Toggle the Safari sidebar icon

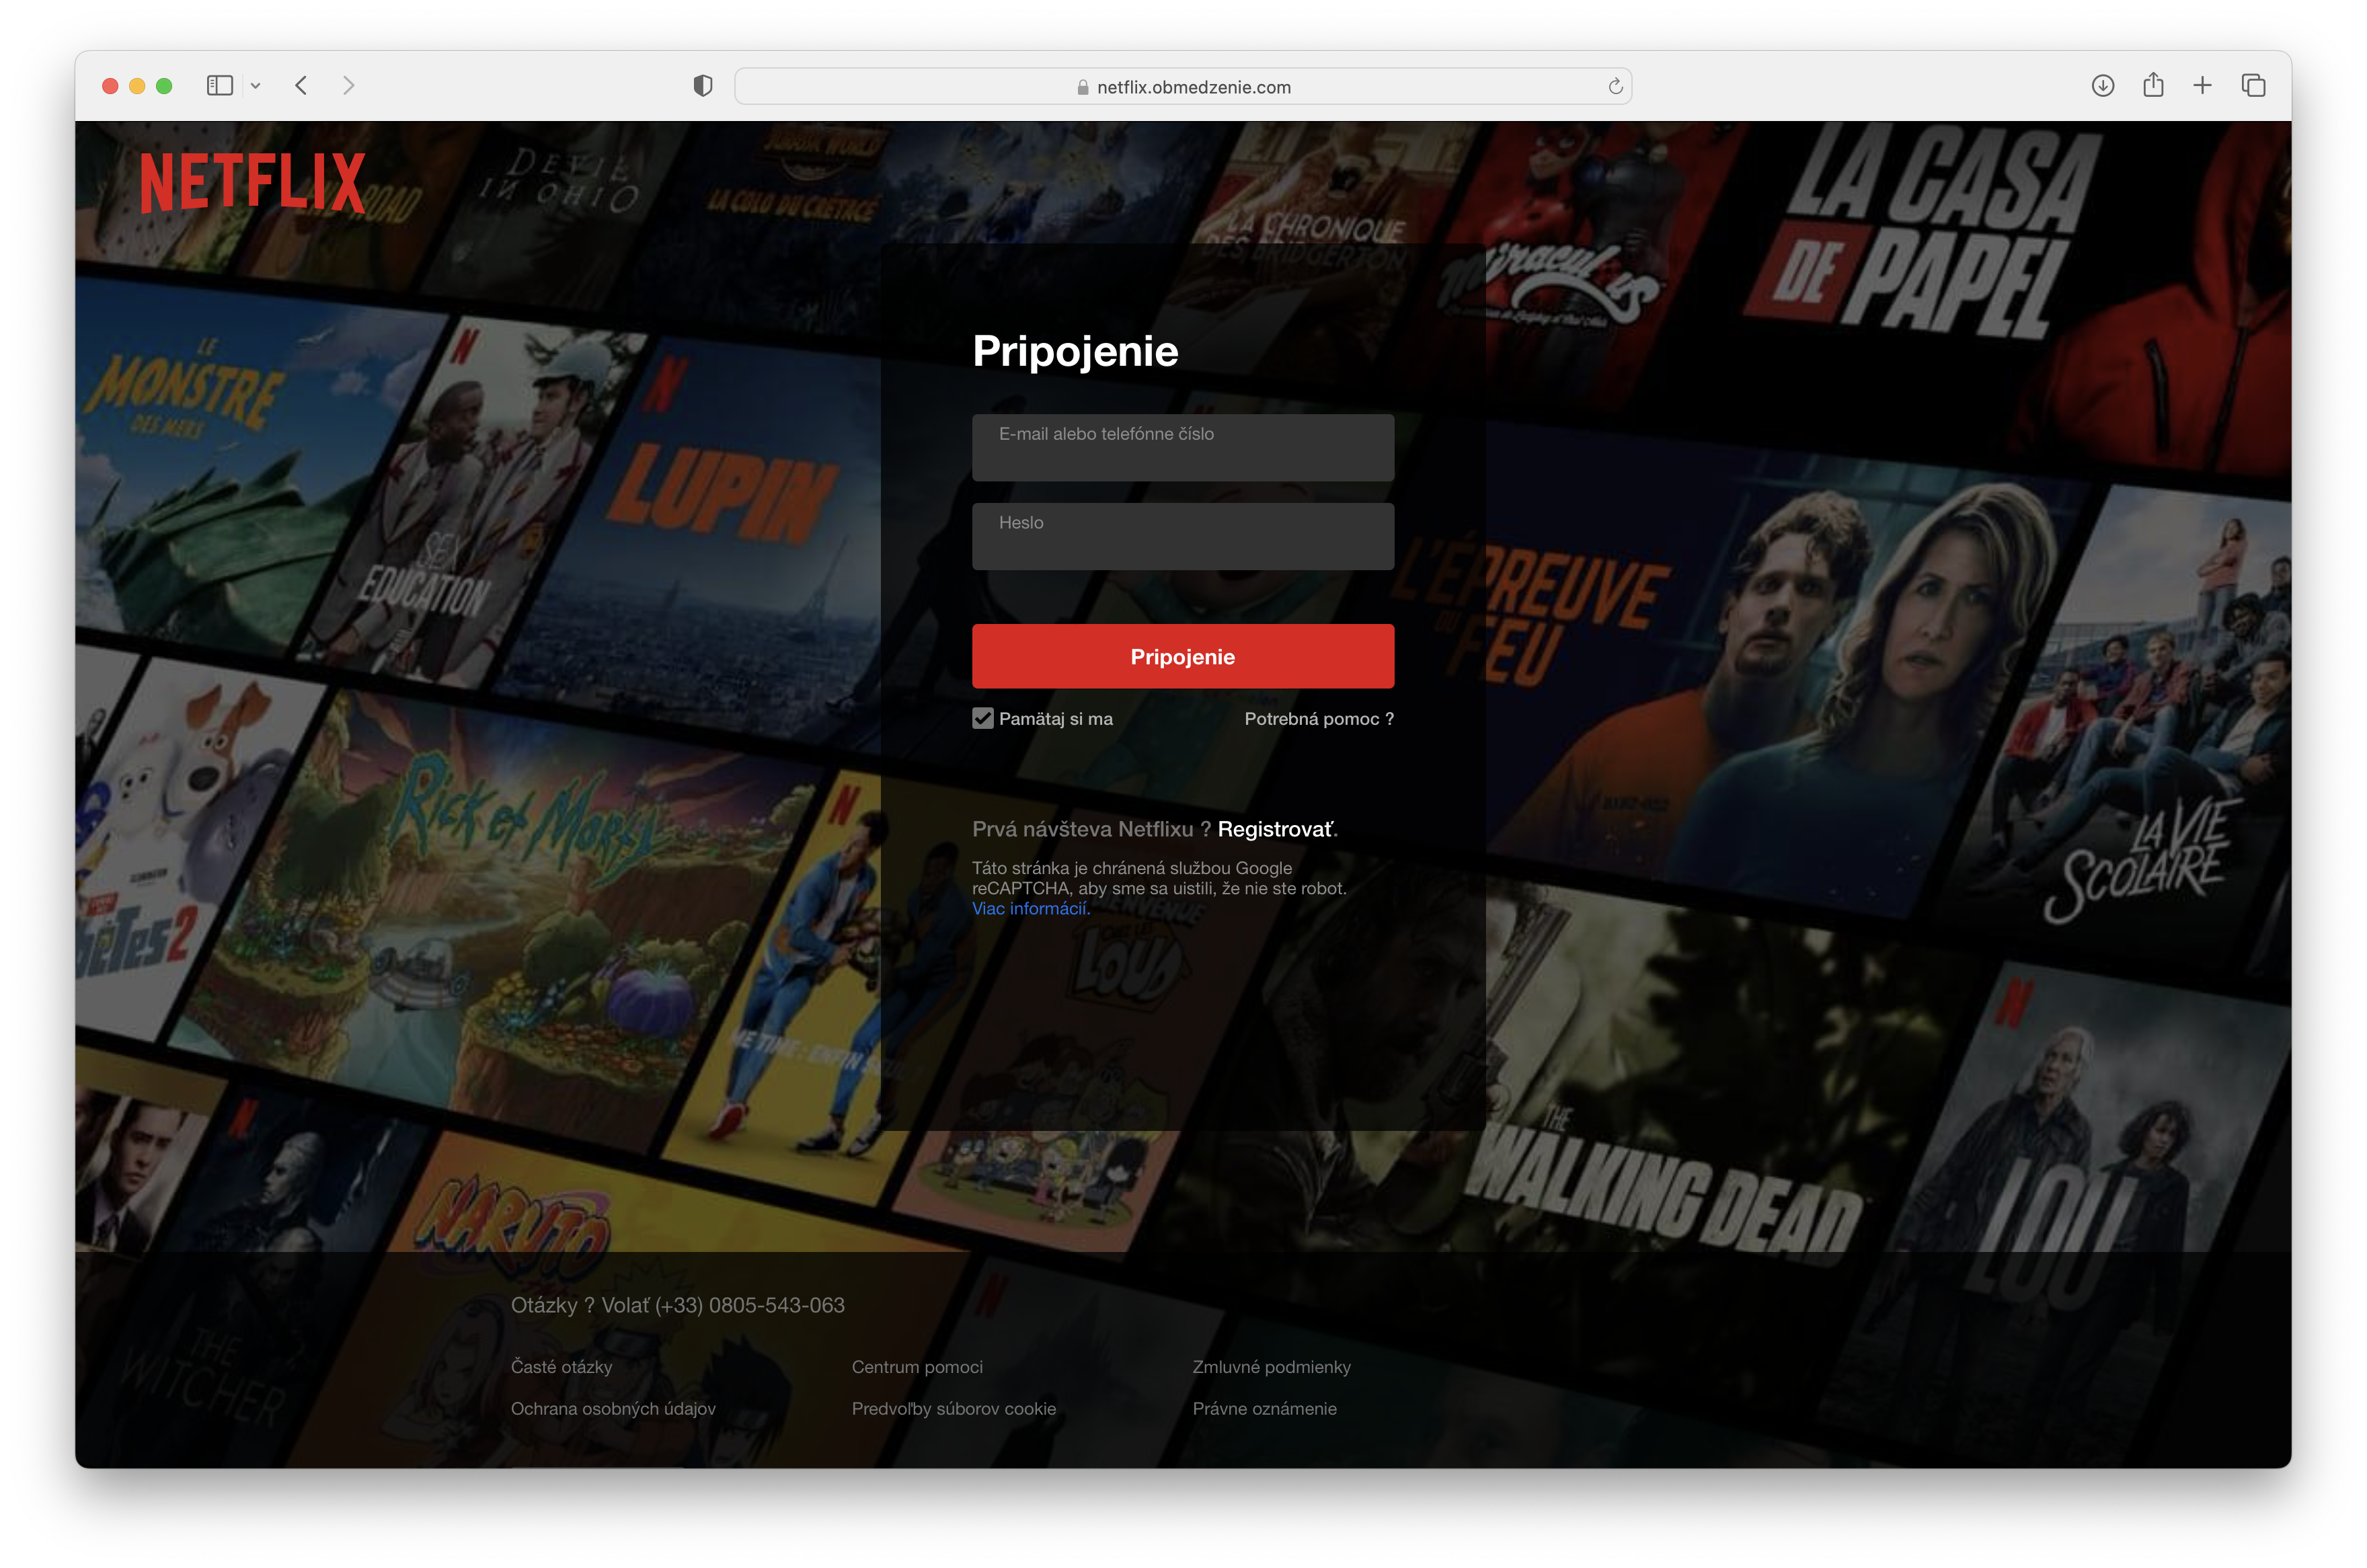click(x=219, y=86)
